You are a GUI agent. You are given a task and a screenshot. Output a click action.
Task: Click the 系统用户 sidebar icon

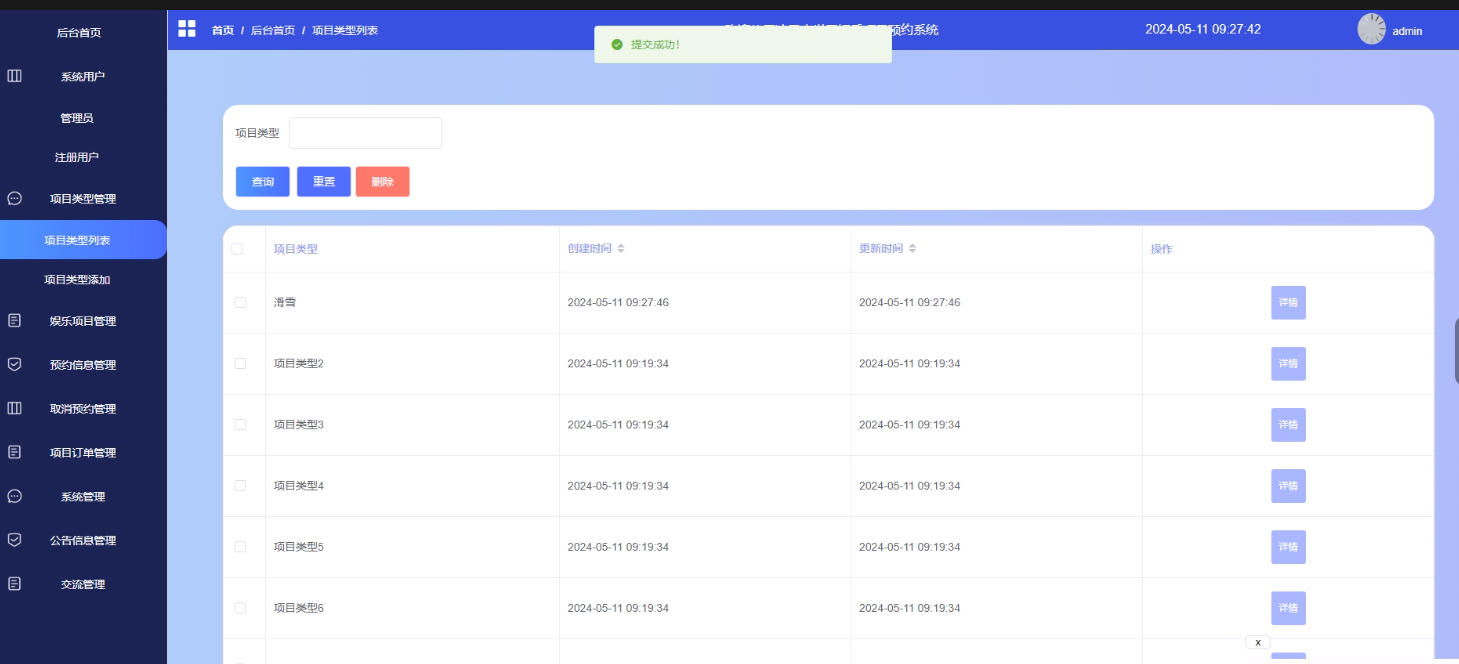coord(14,76)
